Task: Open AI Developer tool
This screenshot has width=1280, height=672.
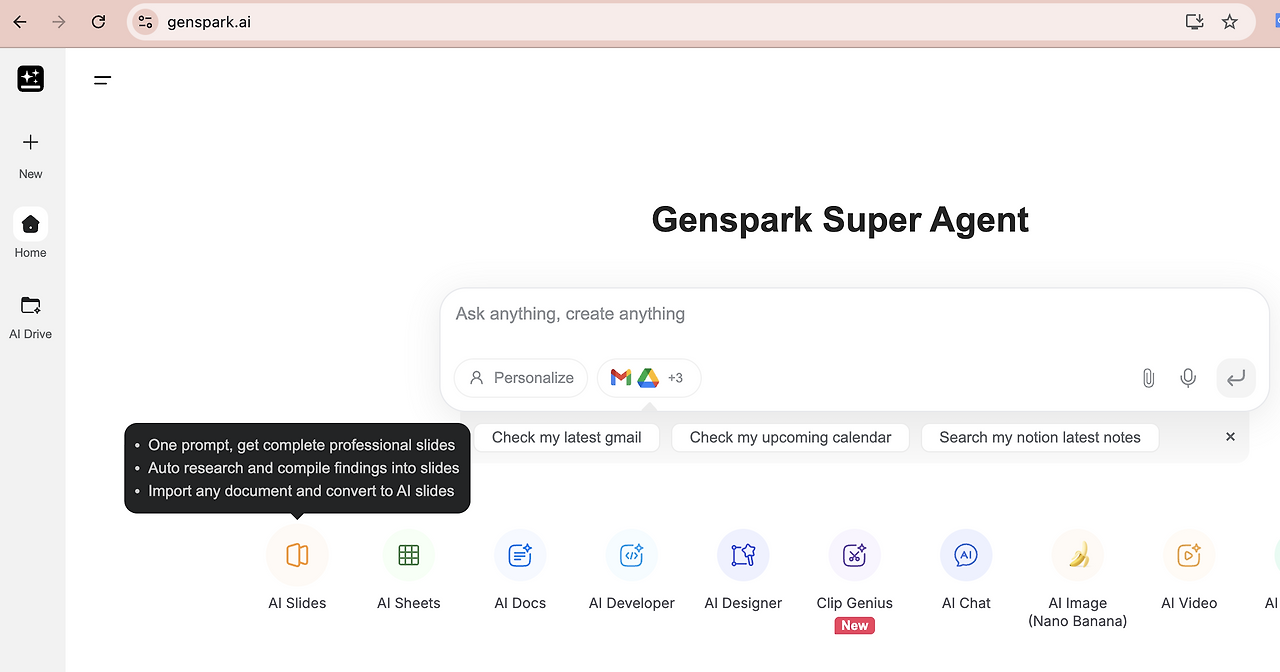Action: (632, 555)
